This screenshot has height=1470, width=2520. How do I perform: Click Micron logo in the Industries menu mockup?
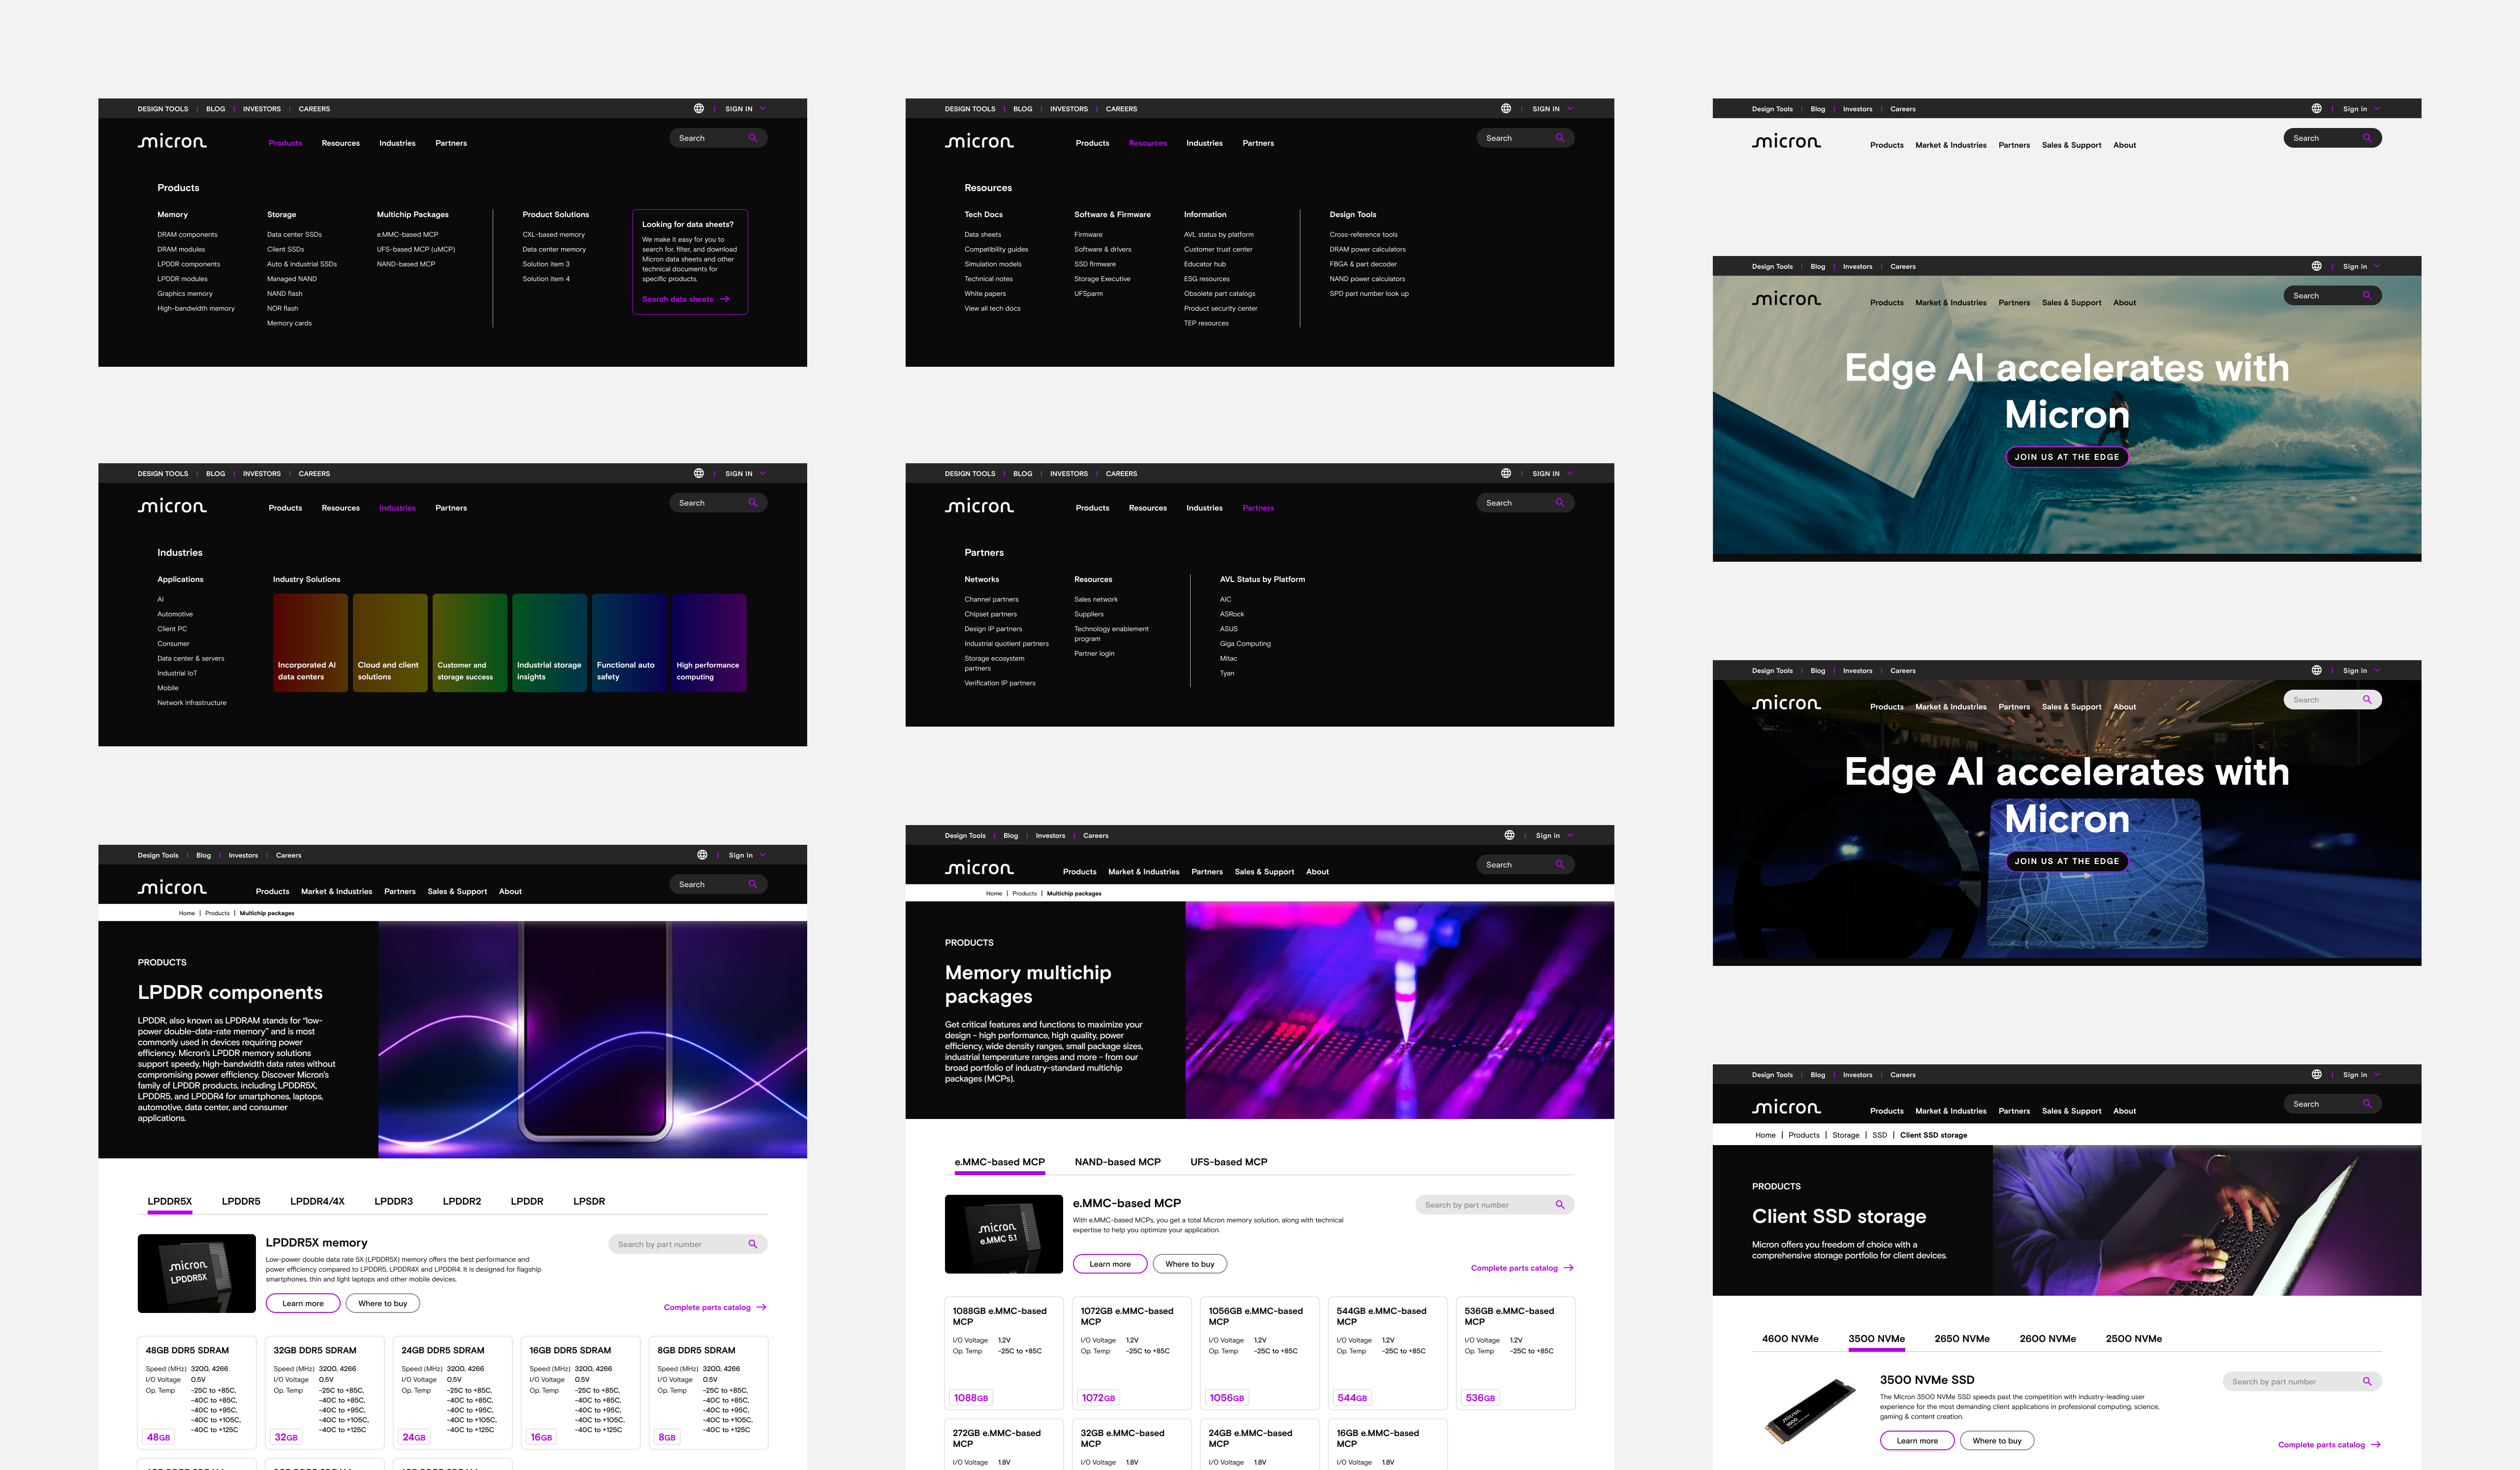(x=172, y=507)
